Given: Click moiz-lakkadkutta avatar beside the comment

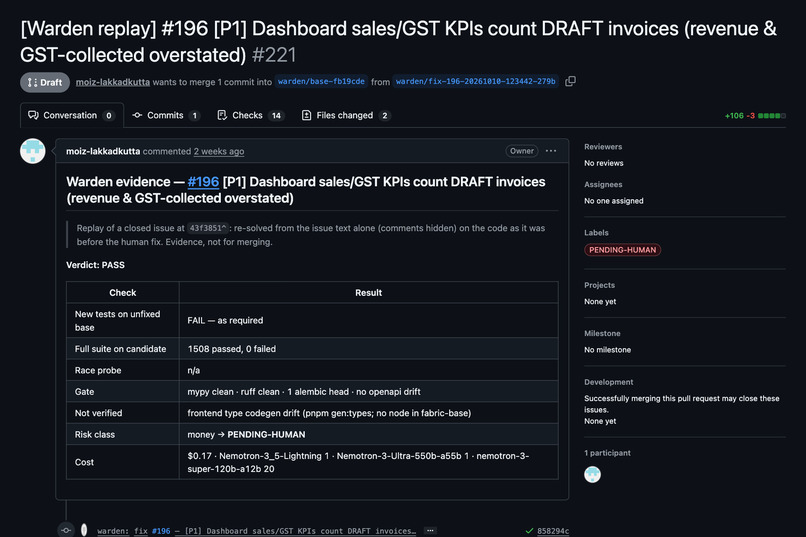Looking at the screenshot, I should 32,151.
